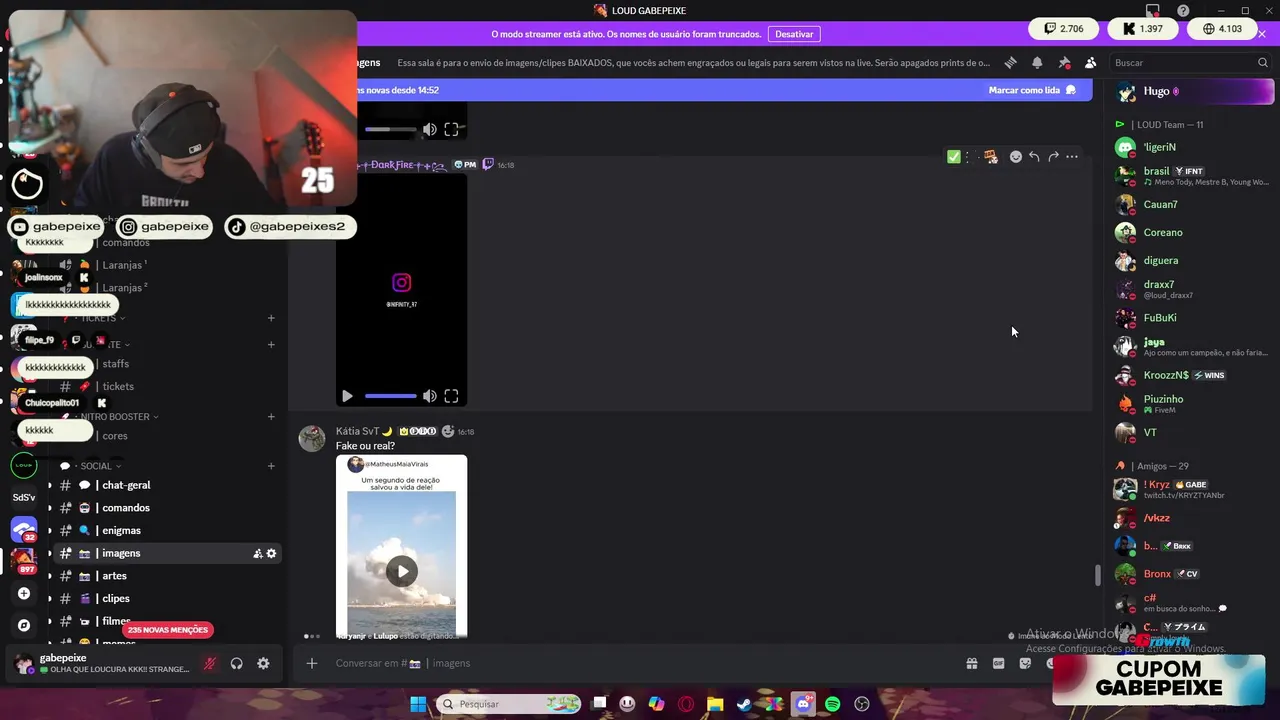Screen dimensions: 1280x720
Task: Open Windows Start menu
Action: (x=418, y=704)
